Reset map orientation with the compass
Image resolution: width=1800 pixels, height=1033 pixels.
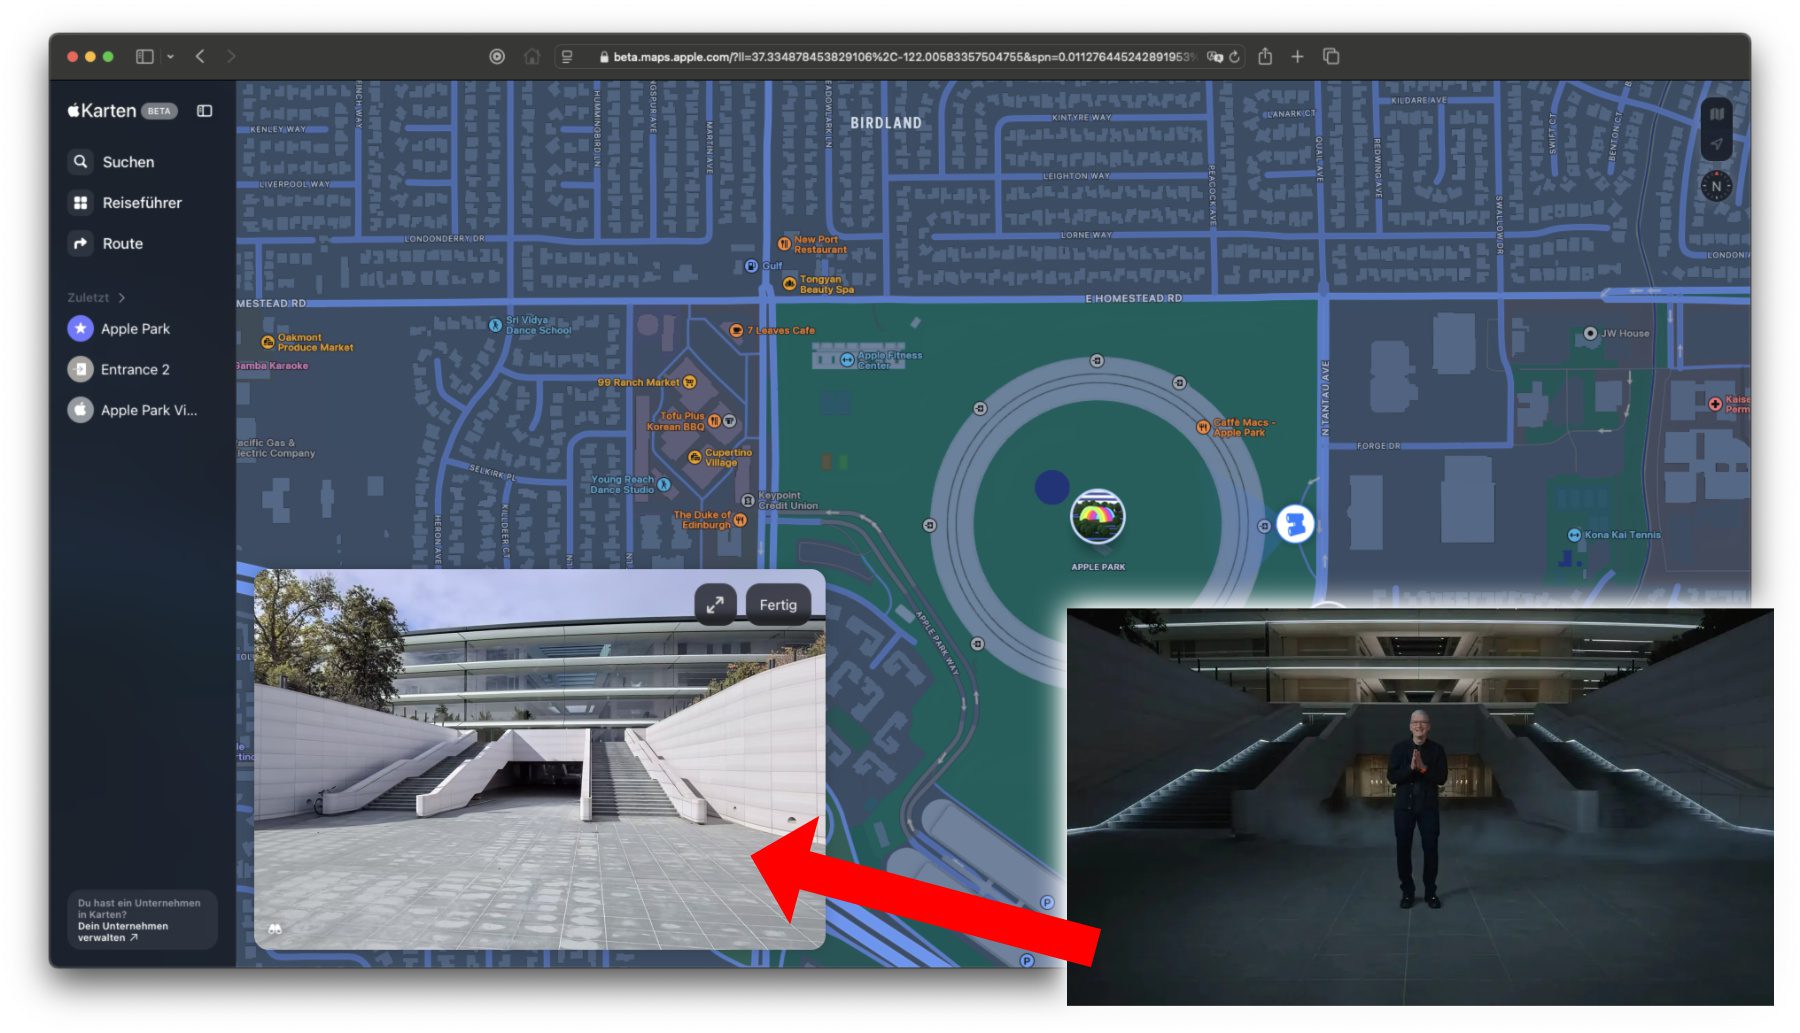pyautogui.click(x=1716, y=186)
